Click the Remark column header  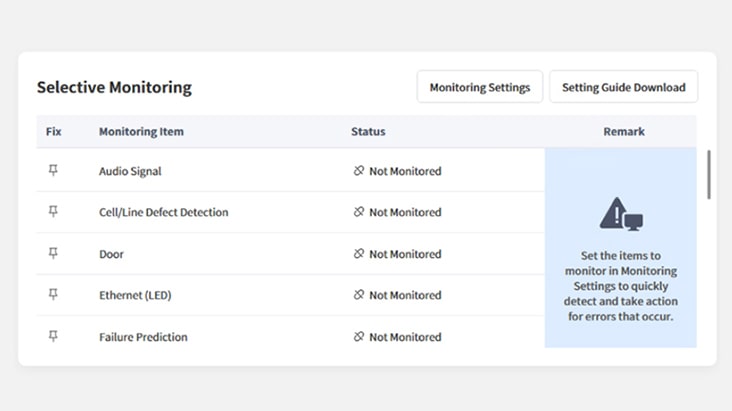tap(624, 132)
